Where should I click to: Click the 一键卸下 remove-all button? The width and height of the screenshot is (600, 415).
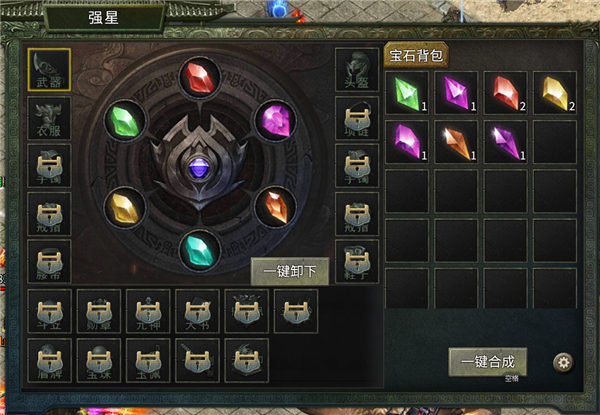pos(290,271)
